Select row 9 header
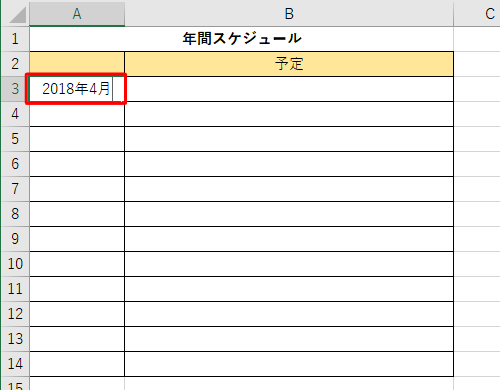 (15, 239)
